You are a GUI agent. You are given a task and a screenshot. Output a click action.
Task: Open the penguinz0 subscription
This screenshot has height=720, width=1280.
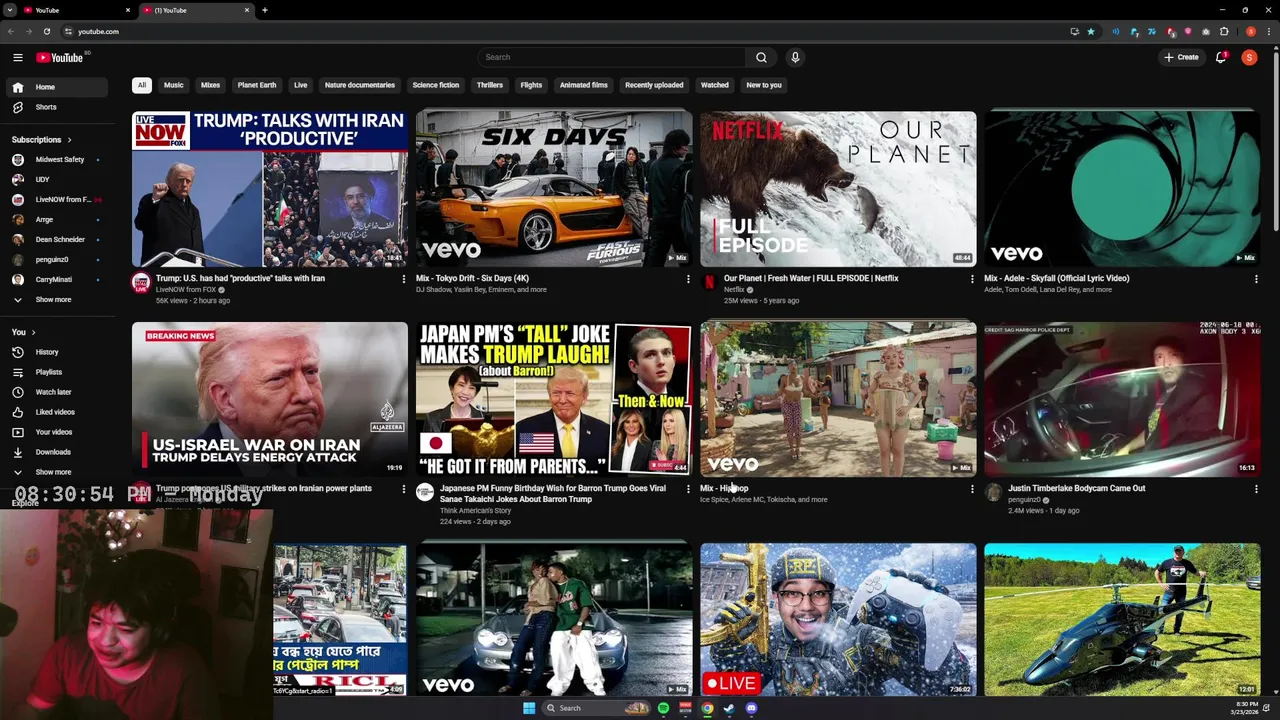tap(56, 260)
